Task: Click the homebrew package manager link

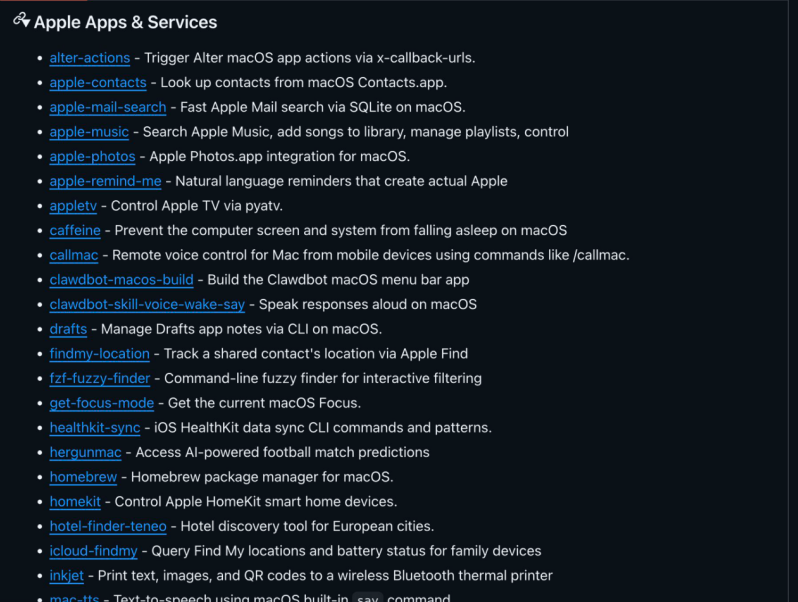Action: [83, 477]
